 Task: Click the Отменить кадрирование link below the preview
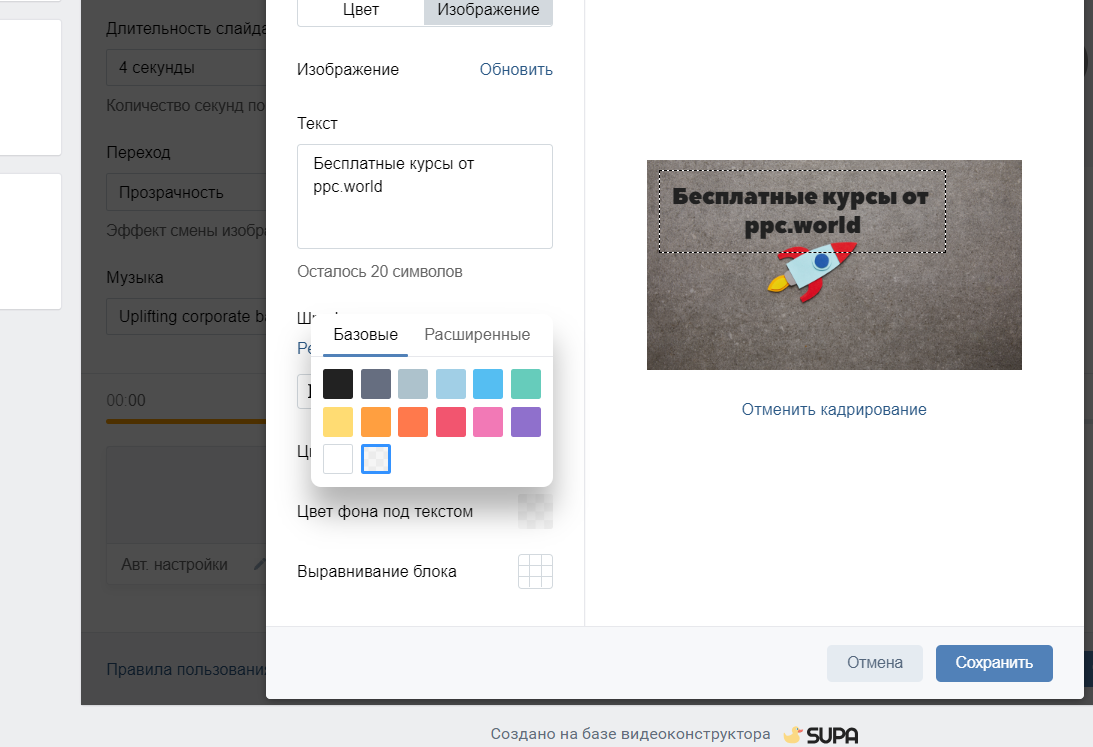834,409
